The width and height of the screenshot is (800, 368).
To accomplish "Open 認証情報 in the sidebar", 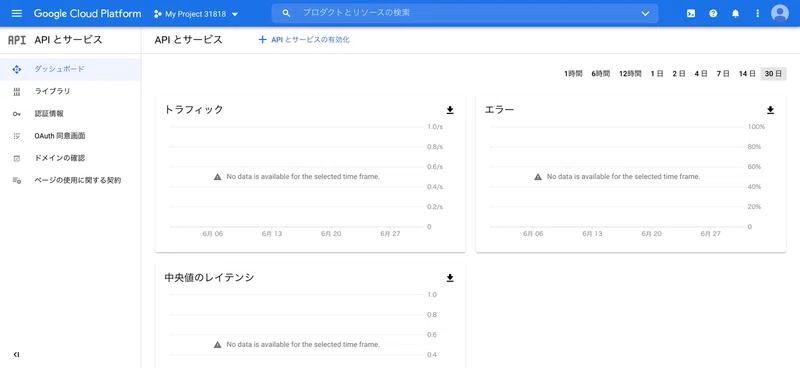I will pyautogui.click(x=70, y=114).
